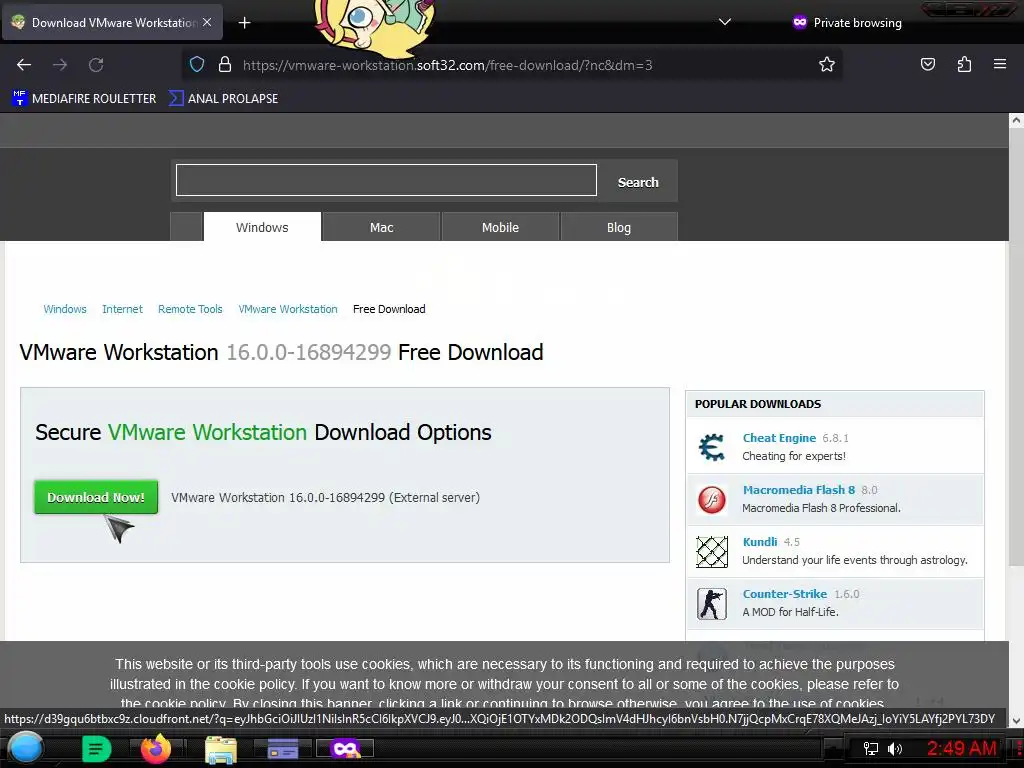Click the Search button
The image size is (1024, 768).
(x=638, y=182)
